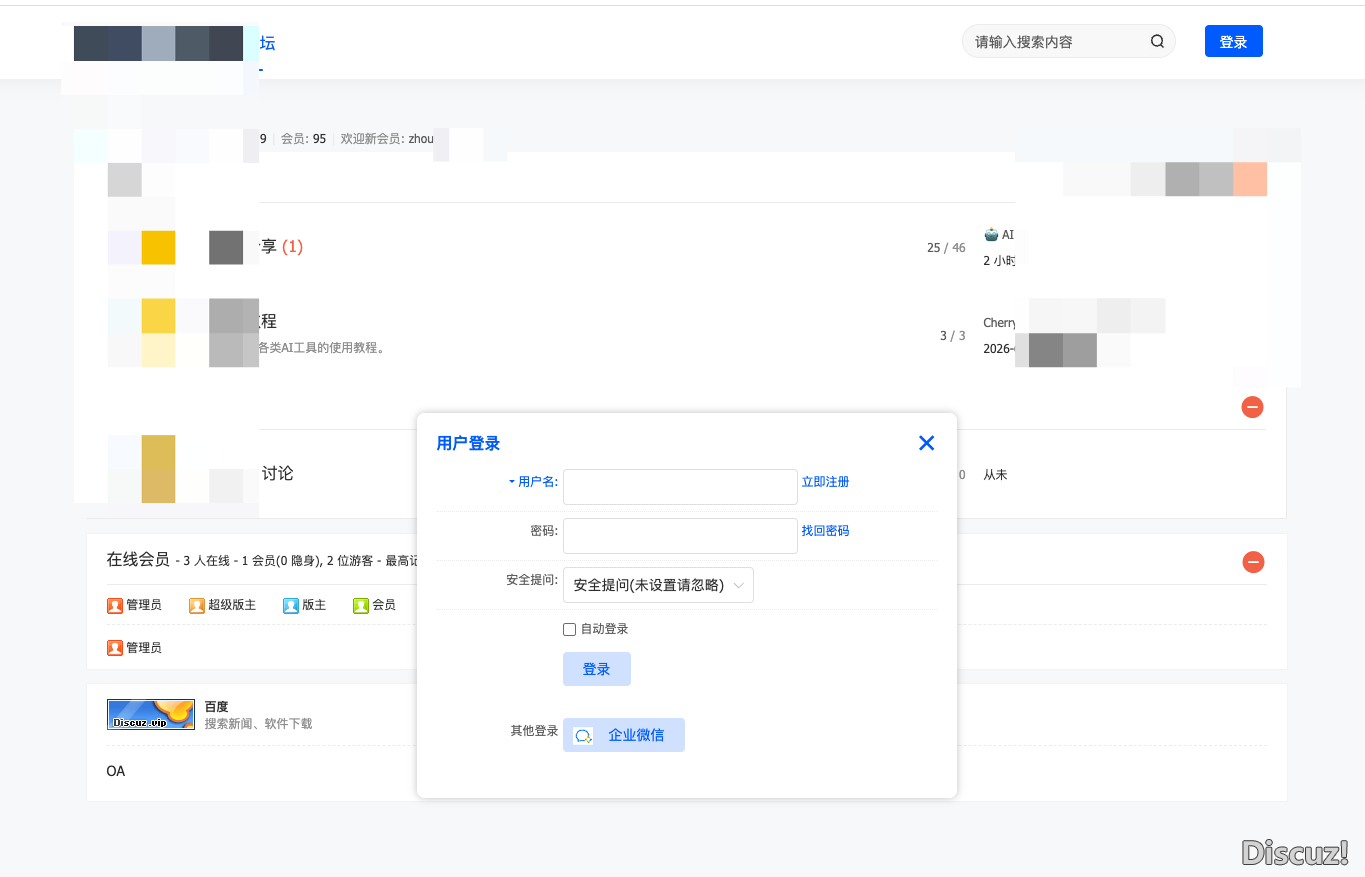Click the 从未 last-post text
This screenshot has width=1365, height=877.
995,475
